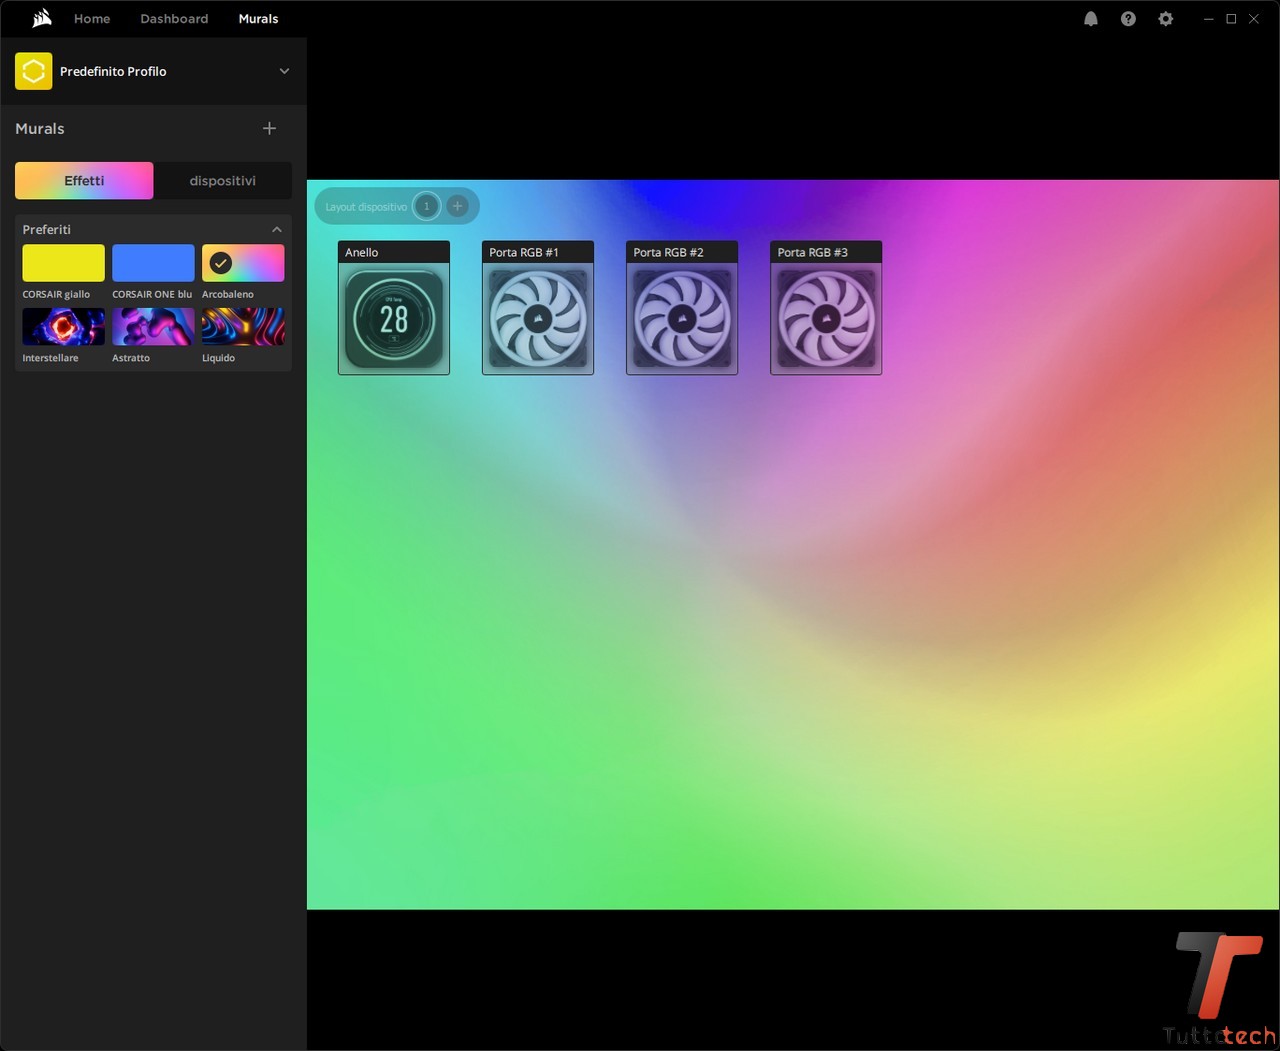Go to the Home tab
This screenshot has height=1051, width=1280.
[x=92, y=19]
